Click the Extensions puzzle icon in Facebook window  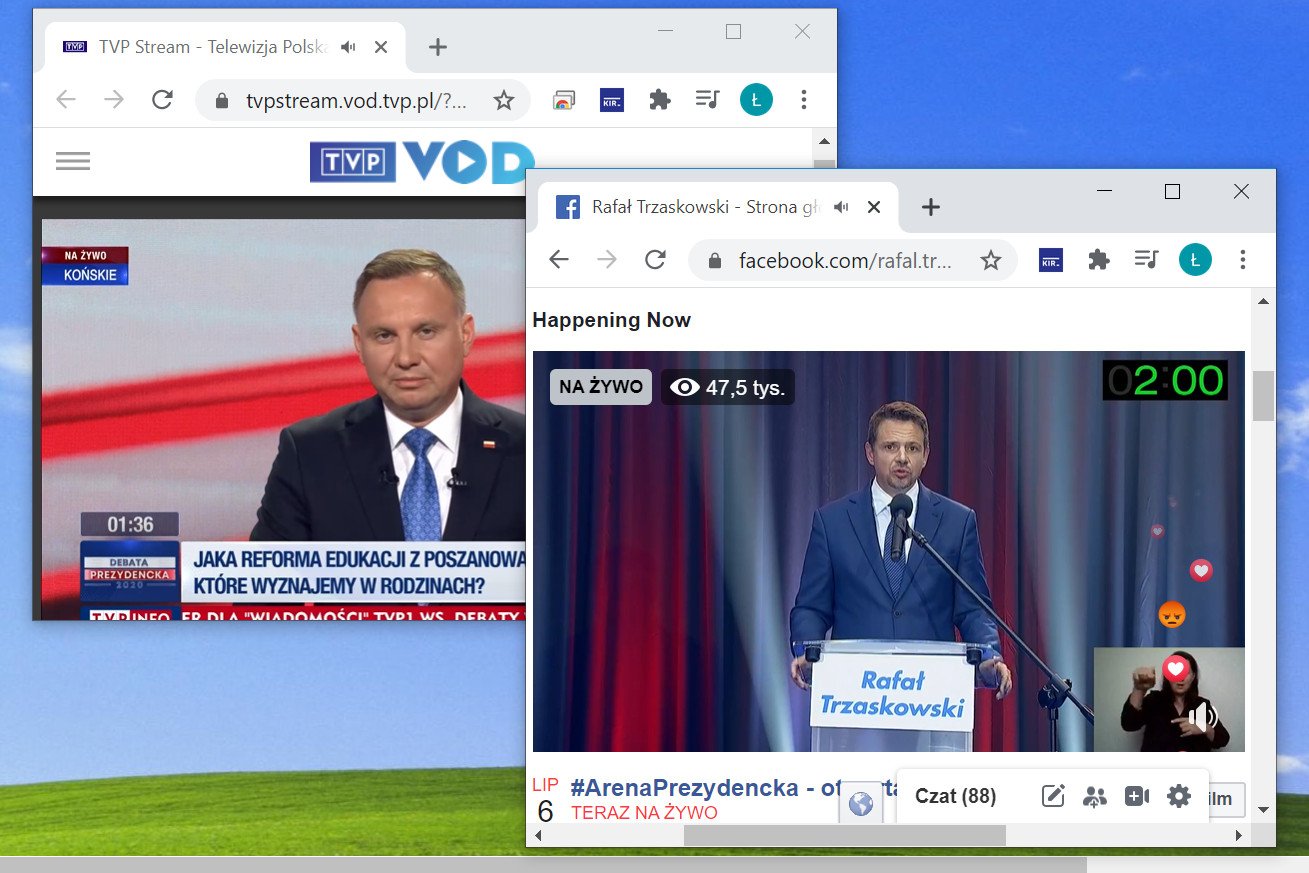1098,260
